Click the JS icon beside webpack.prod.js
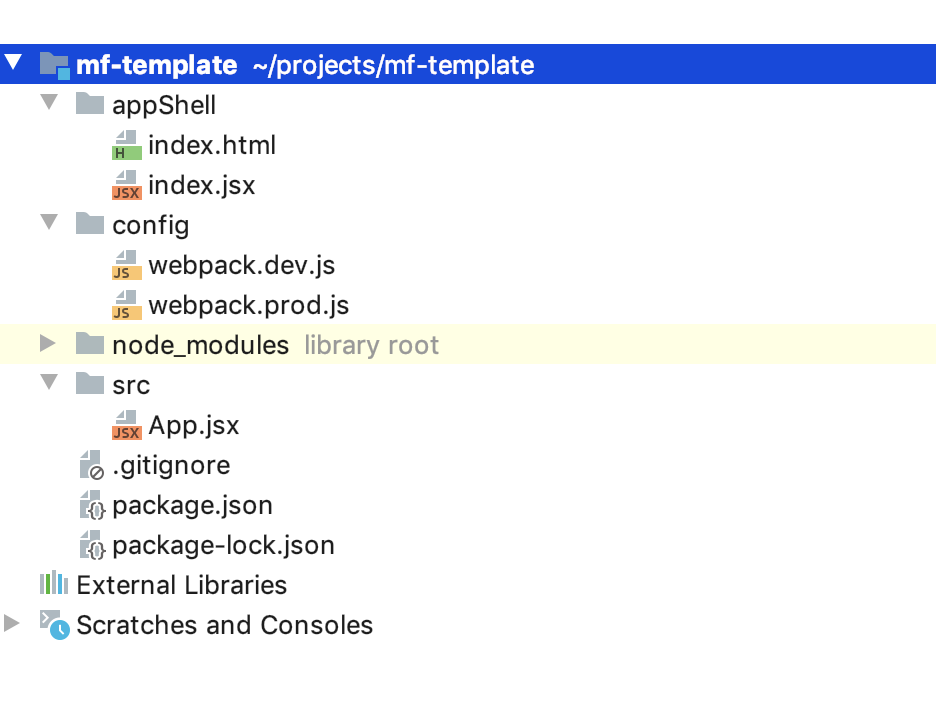936x710 pixels. 125,305
